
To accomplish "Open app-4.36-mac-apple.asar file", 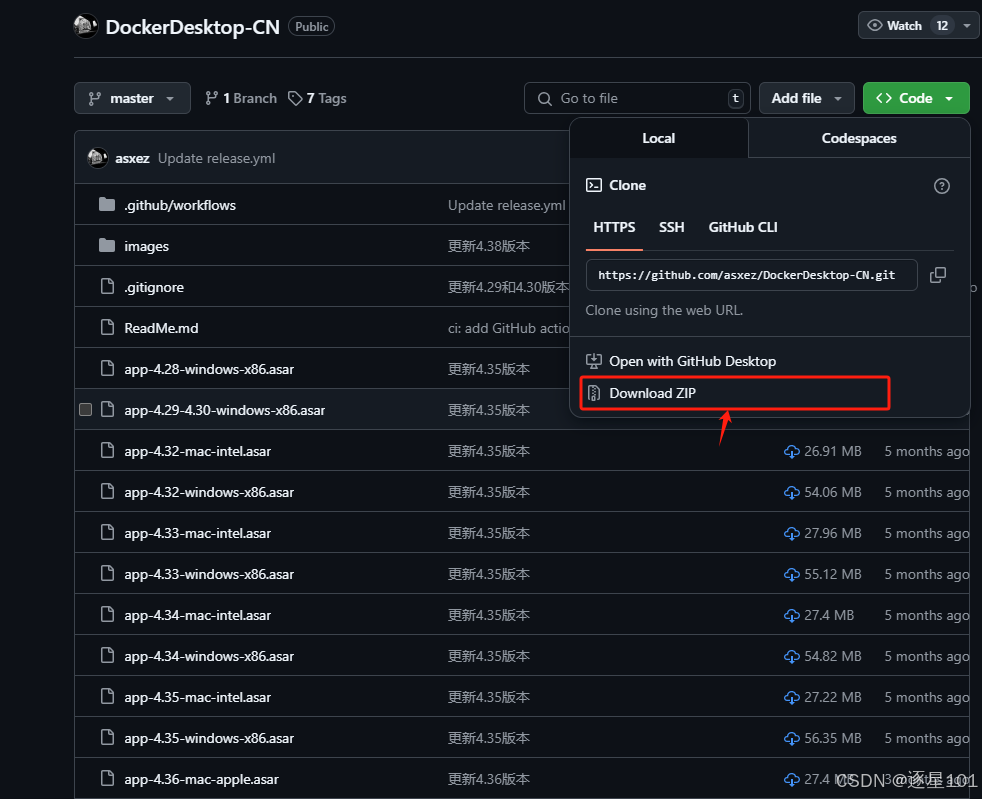I will point(201,780).
